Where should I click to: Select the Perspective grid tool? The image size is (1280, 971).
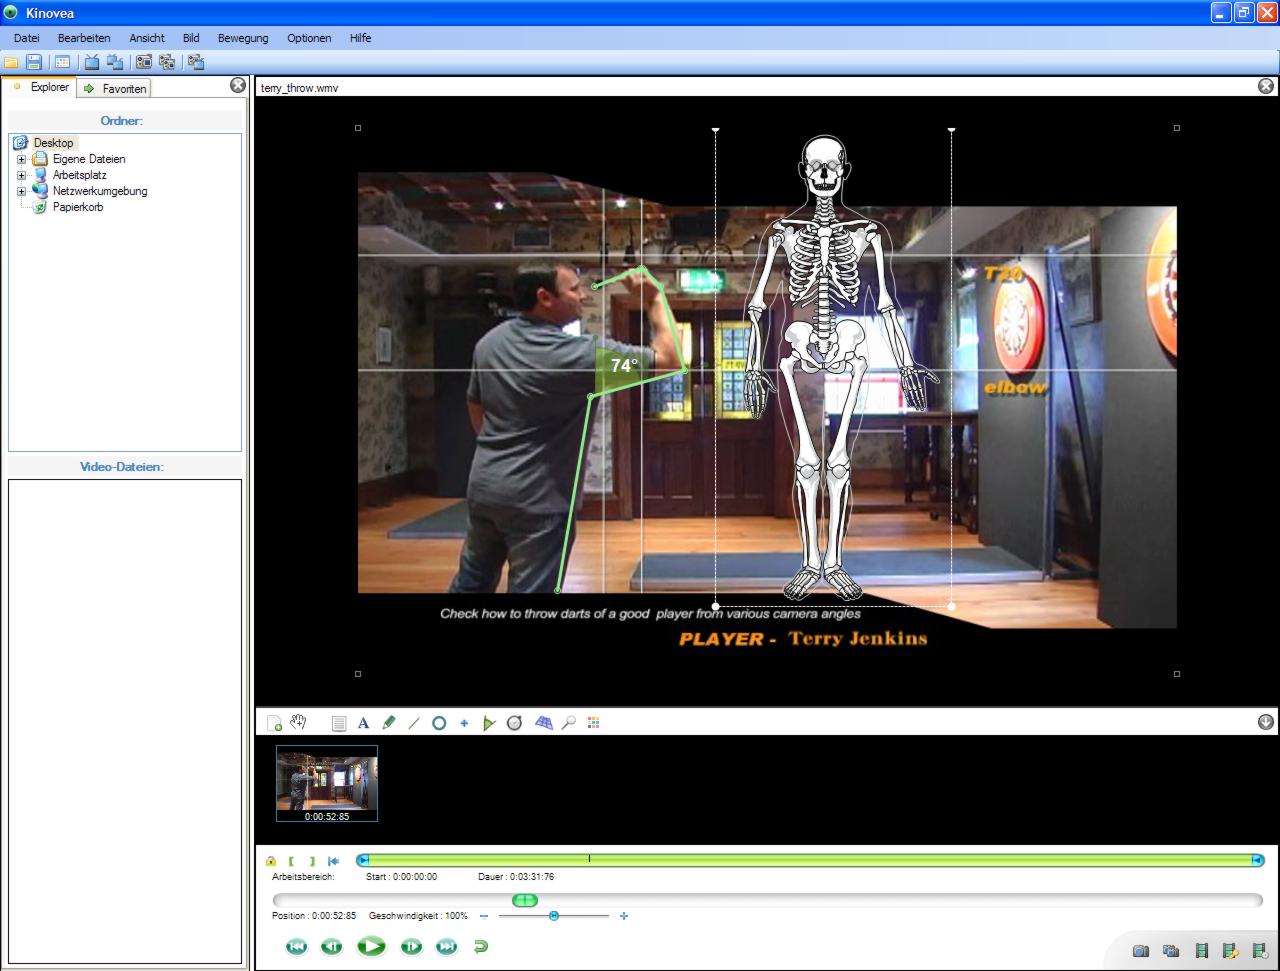point(544,723)
